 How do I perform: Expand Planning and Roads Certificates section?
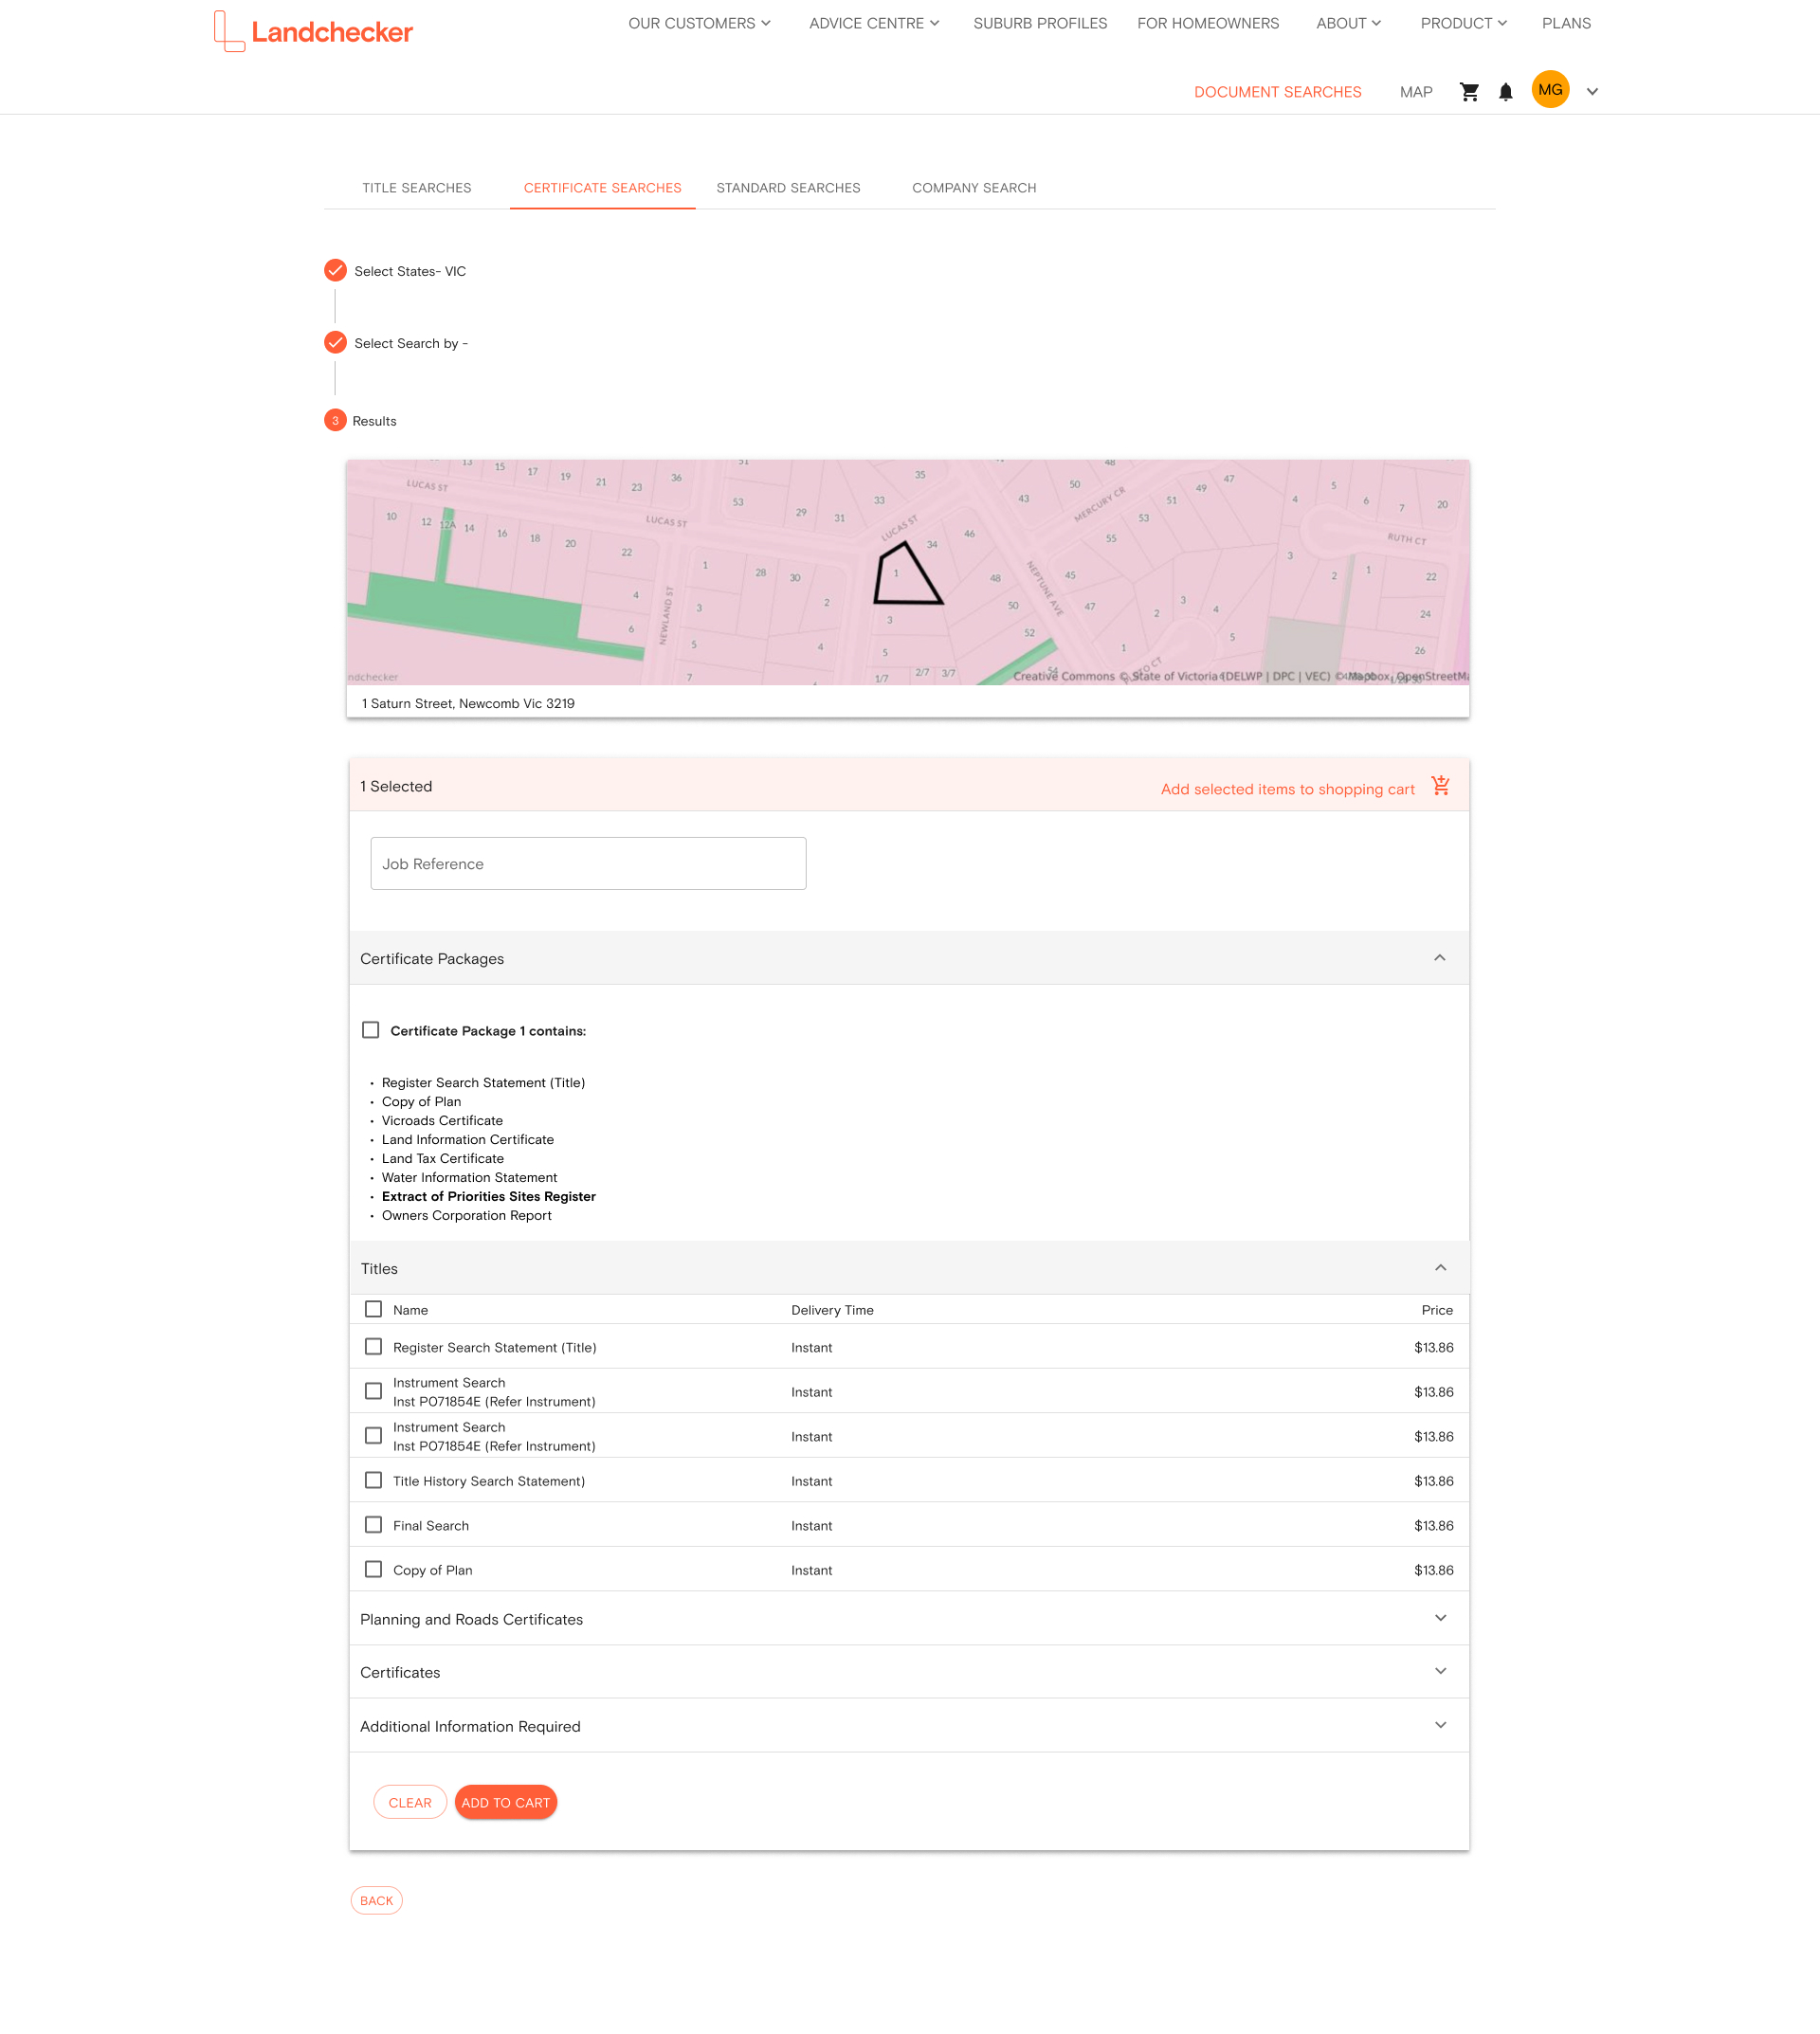pos(1440,1618)
